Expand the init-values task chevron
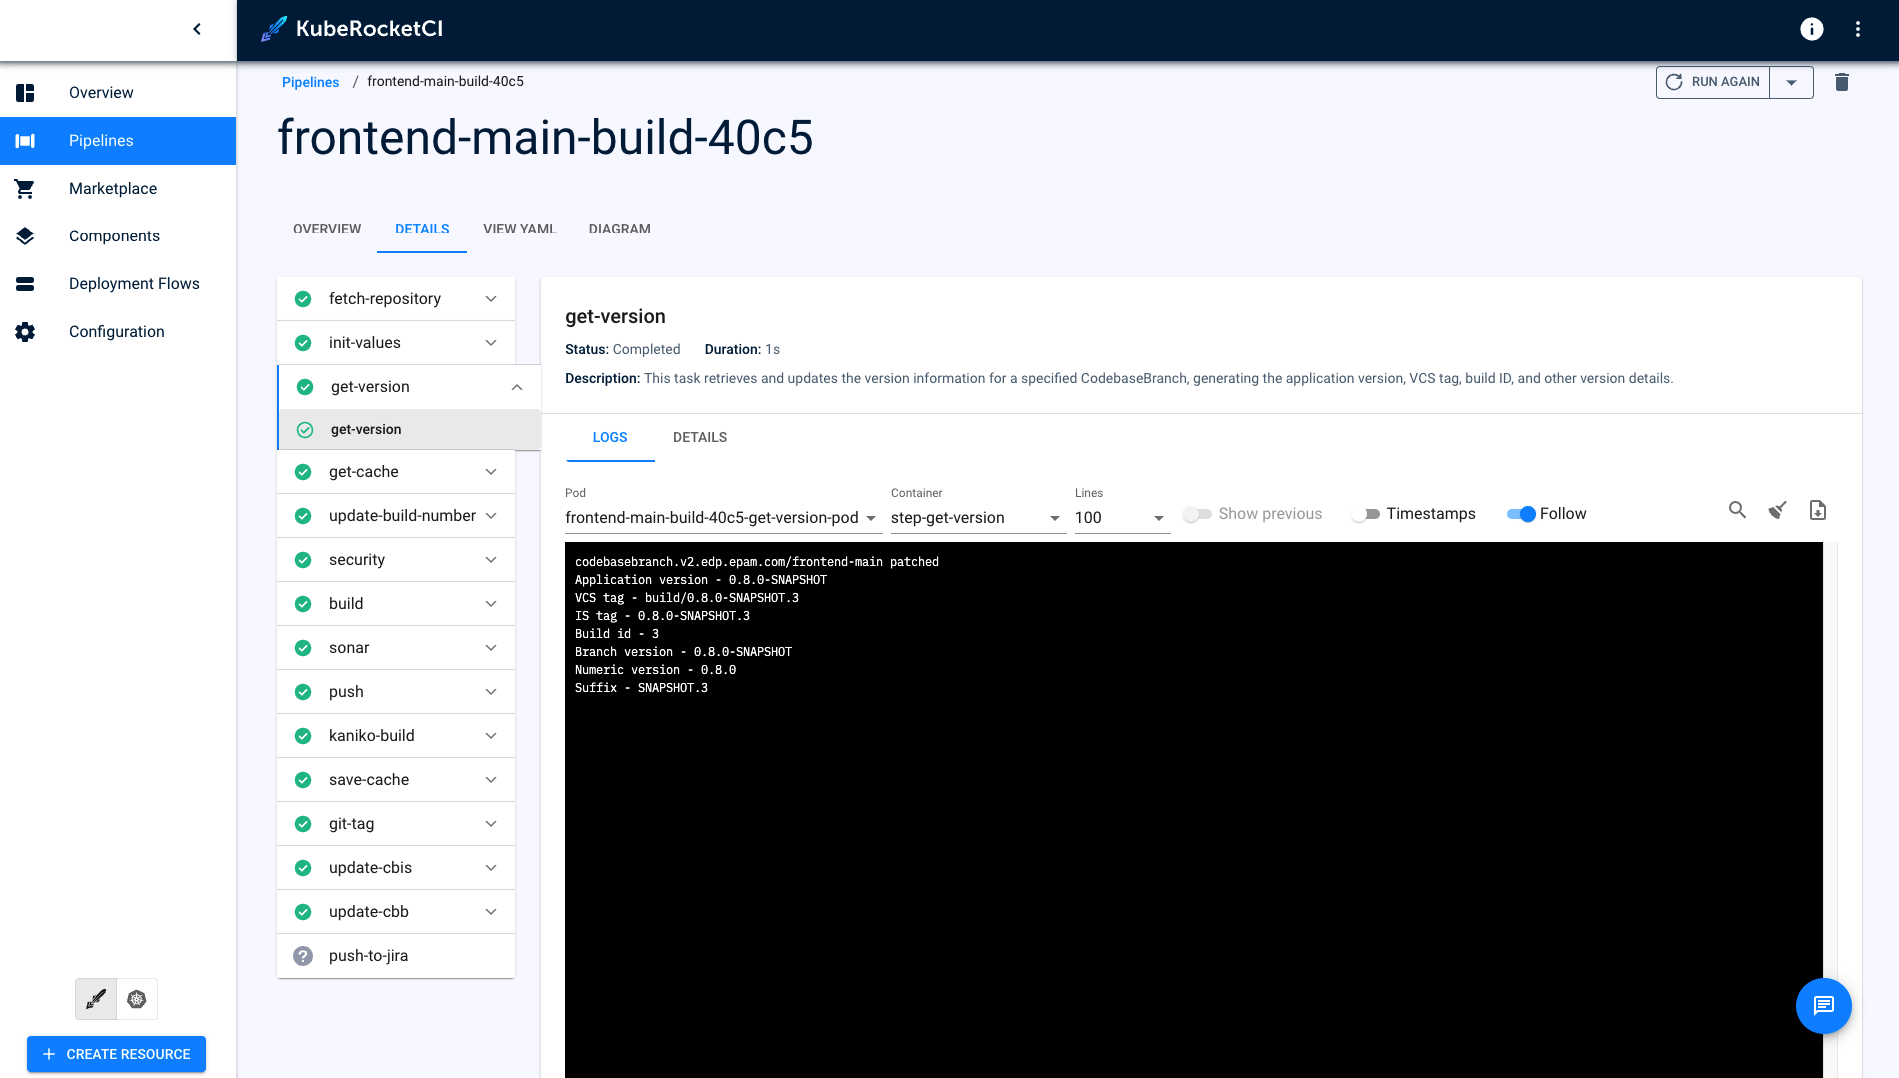 tap(491, 343)
